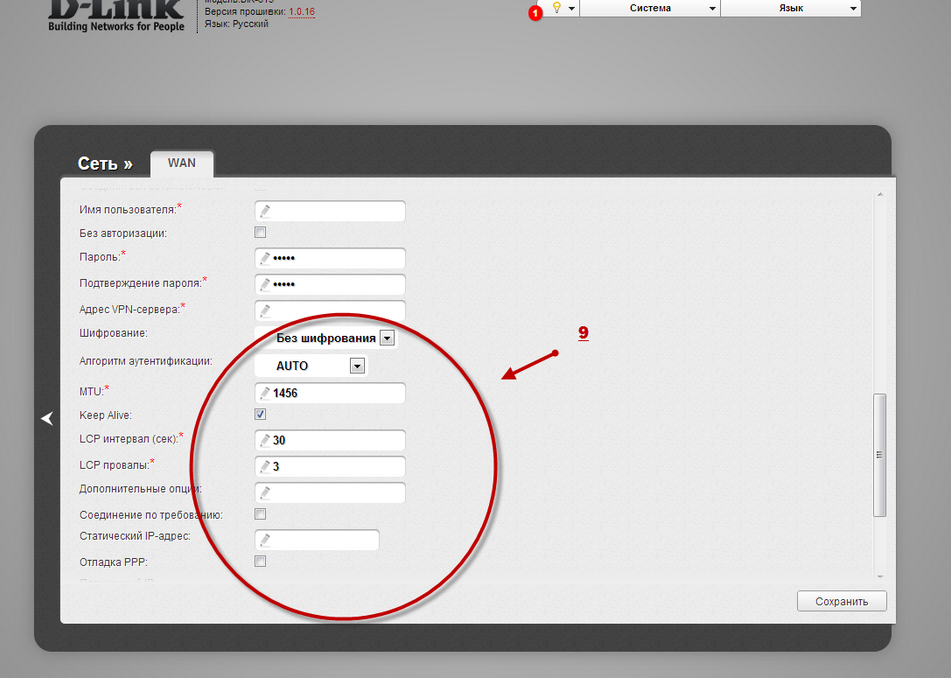Viewport: 951px width, 678px height.
Task: Click the vertical scrollbar thumb
Action: [879, 455]
